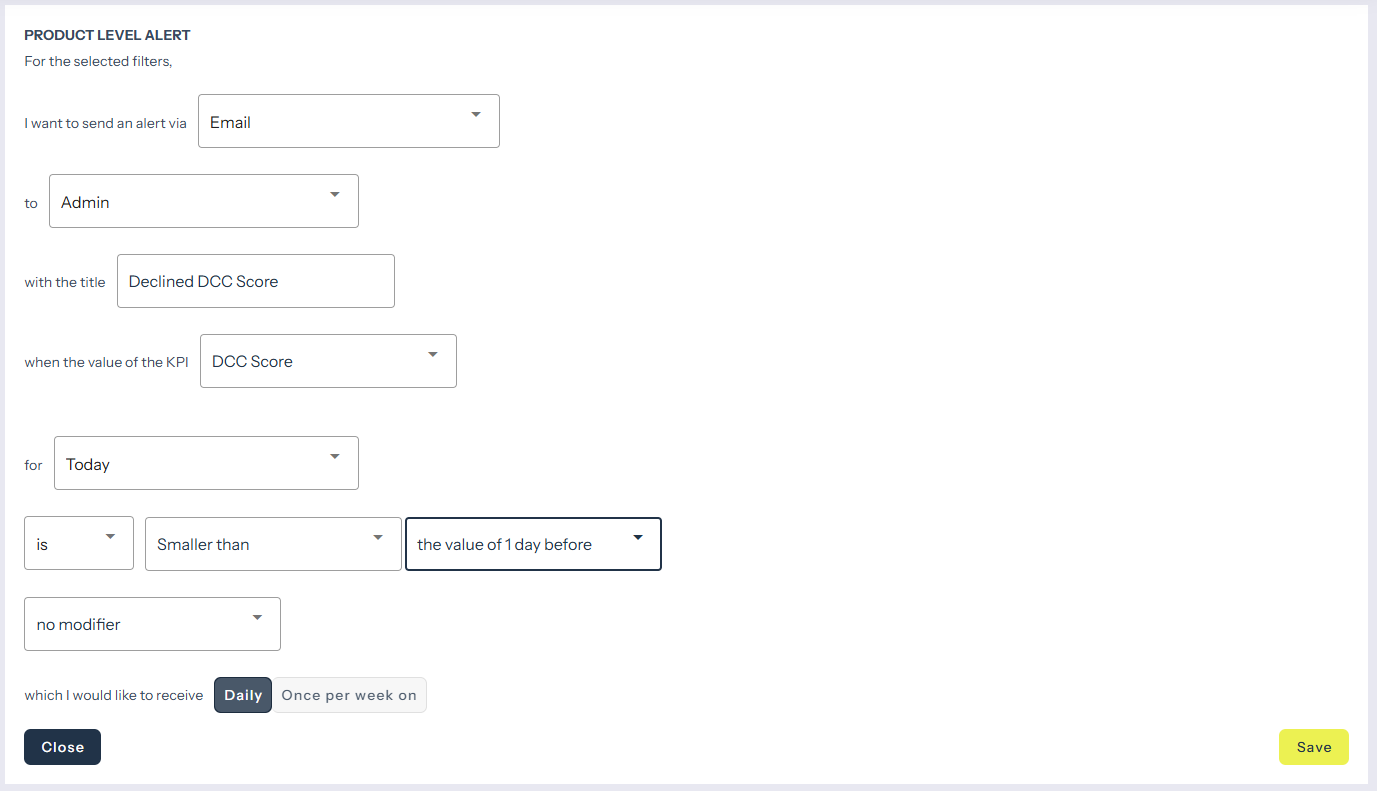The height and width of the screenshot is (791, 1377).
Task: Focus the Declined DCC Score title field
Action: tap(255, 281)
